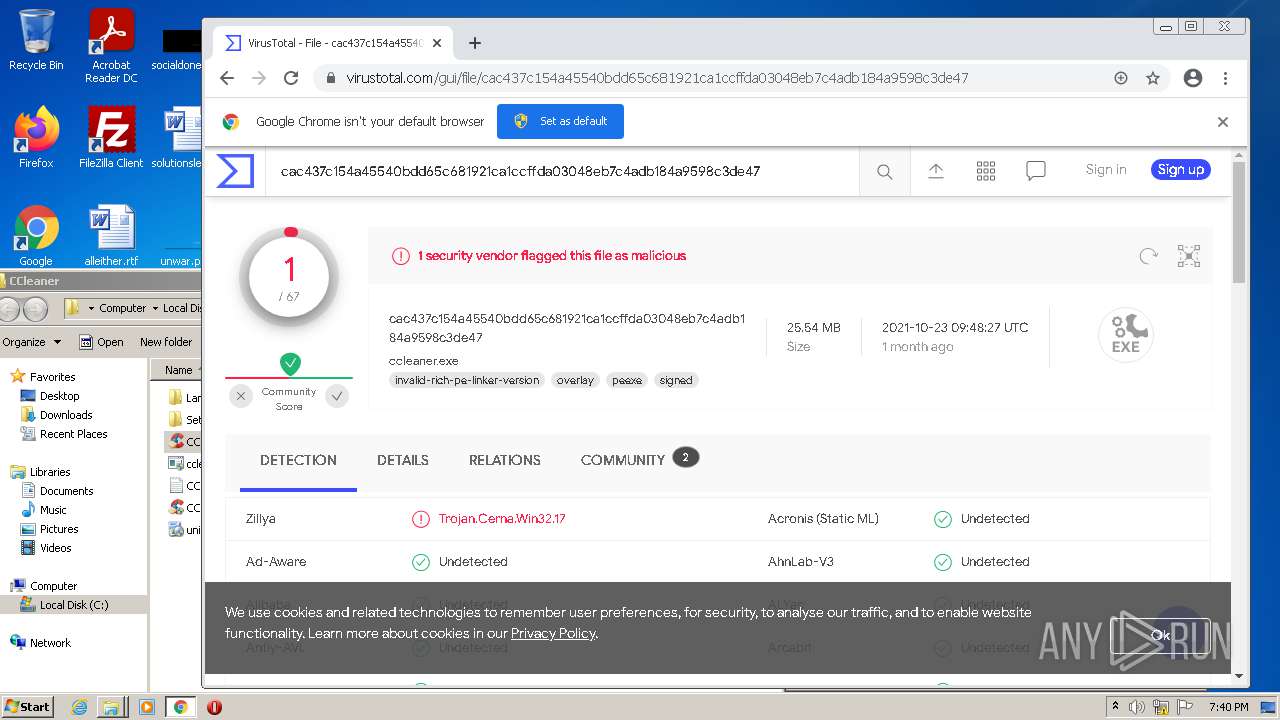Switch to the DETAILS tab

tap(403, 460)
